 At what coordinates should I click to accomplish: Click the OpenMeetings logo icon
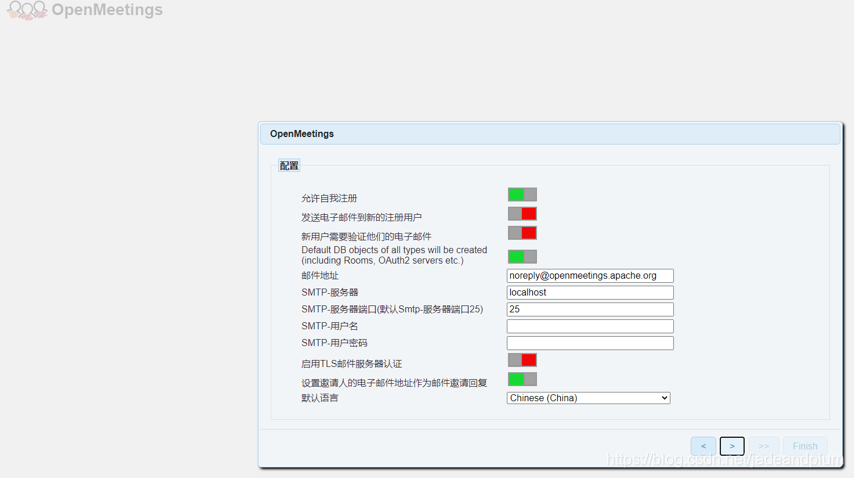27,10
